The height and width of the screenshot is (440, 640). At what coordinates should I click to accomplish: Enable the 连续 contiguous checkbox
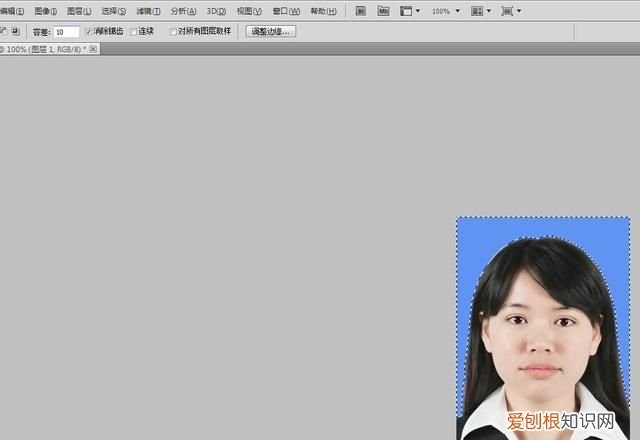point(133,31)
